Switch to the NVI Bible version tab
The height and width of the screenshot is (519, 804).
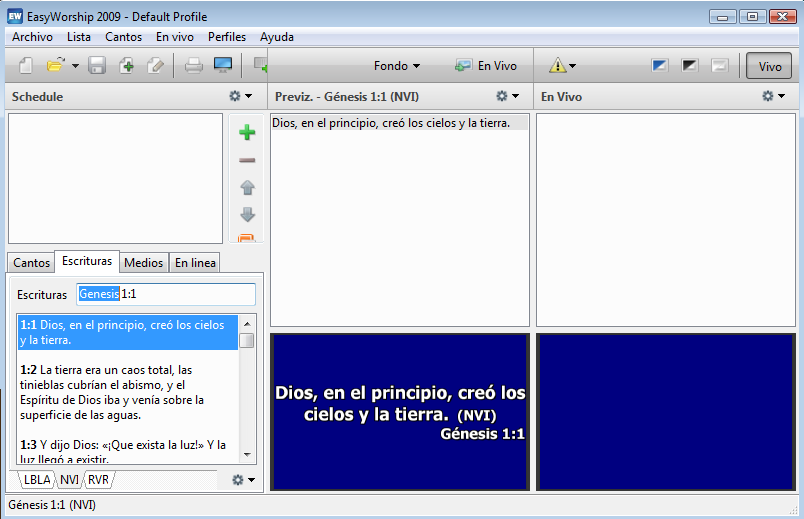click(x=69, y=480)
